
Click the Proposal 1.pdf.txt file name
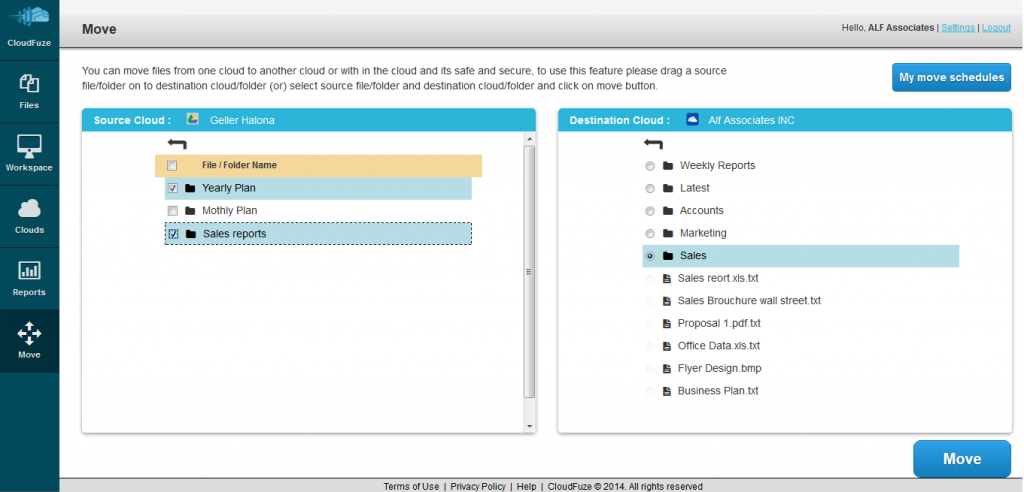pos(719,323)
